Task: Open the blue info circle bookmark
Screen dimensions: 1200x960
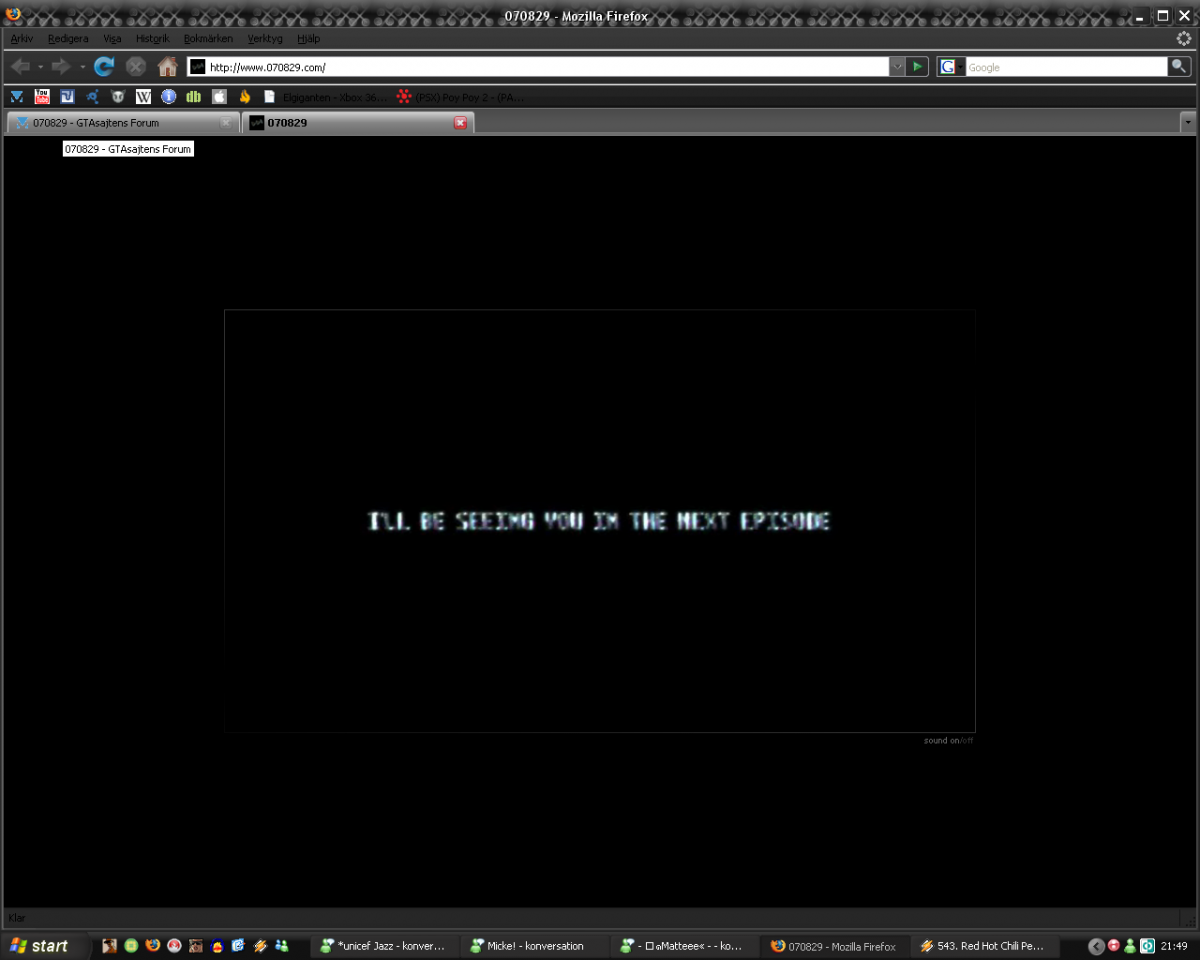Action: (168, 97)
